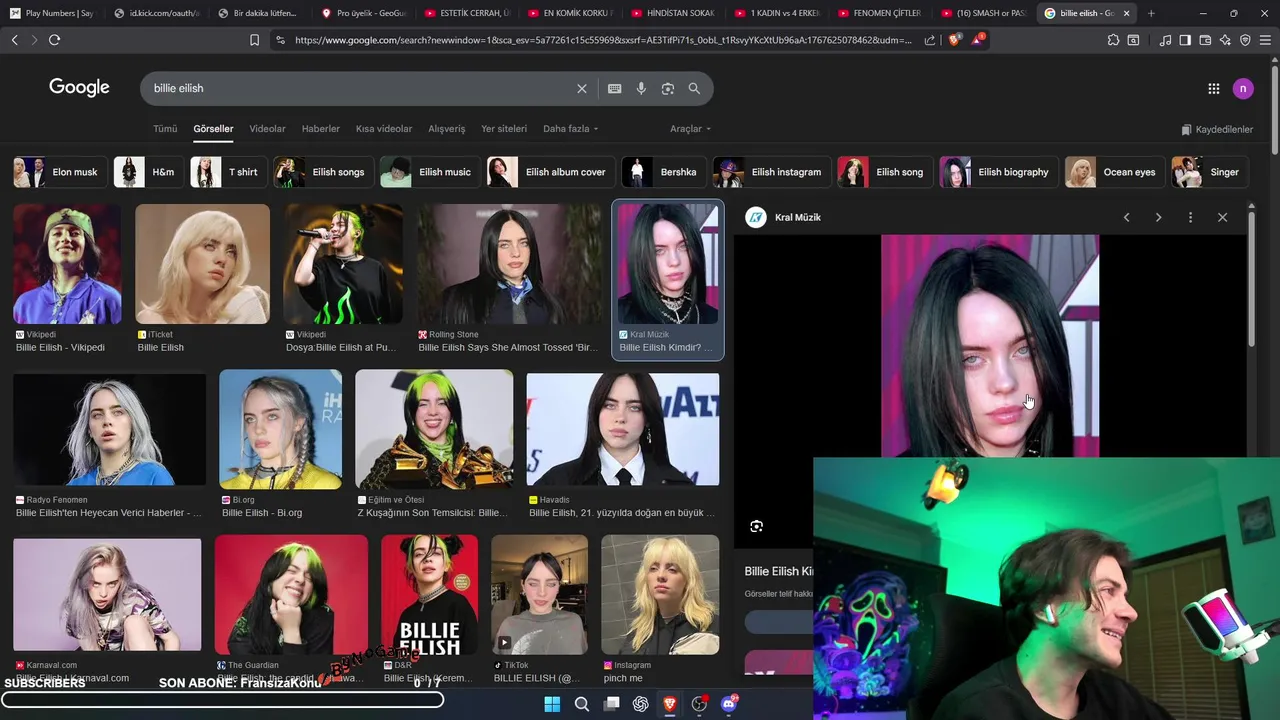Show previous image in preview panel
This screenshot has width=1280, height=720.
1126,217
